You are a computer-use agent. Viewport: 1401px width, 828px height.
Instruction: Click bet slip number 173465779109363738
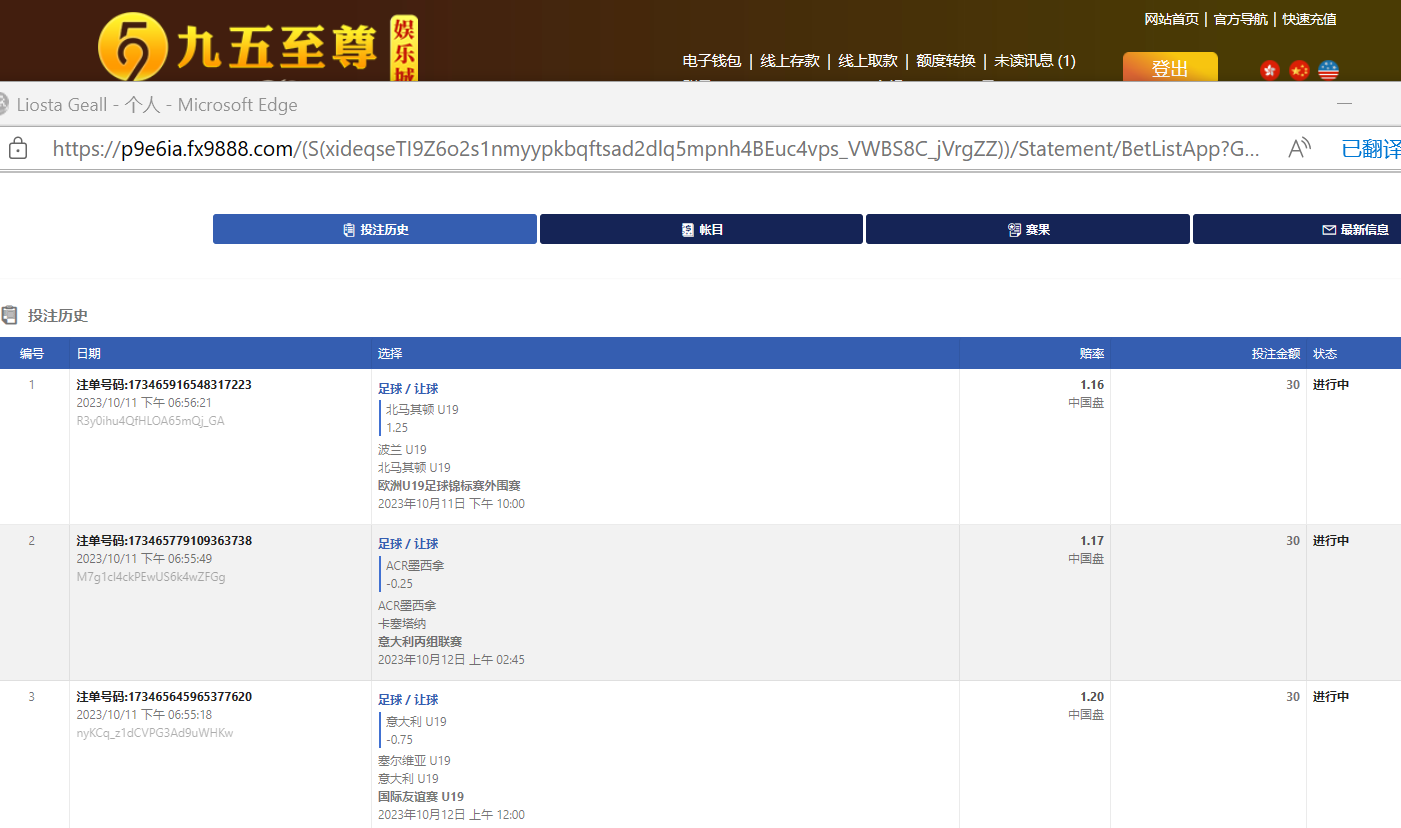click(x=164, y=541)
